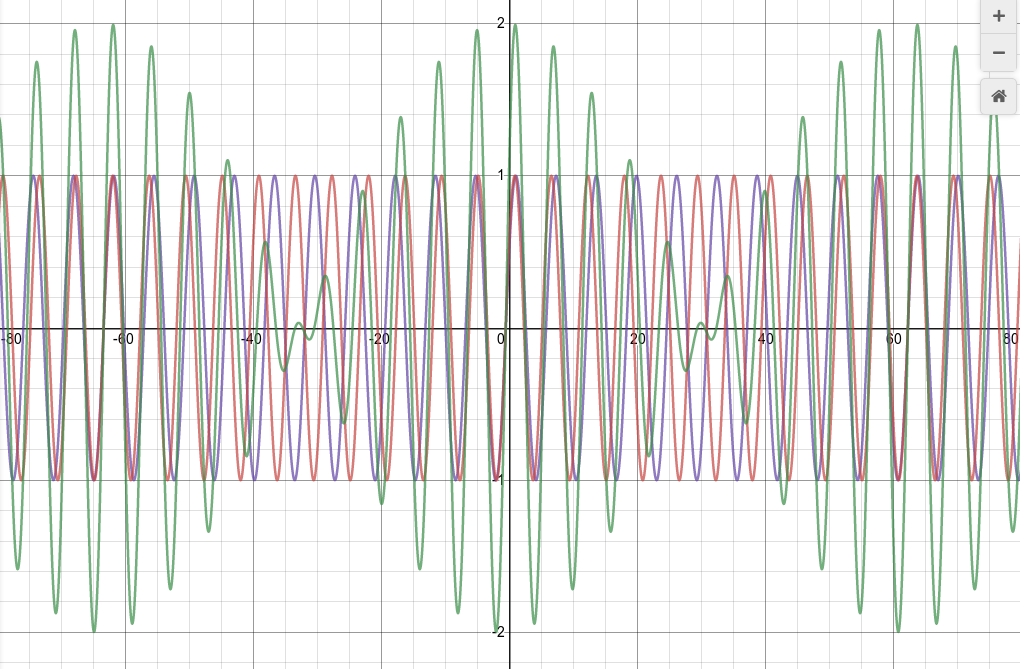The width and height of the screenshot is (1020, 669).
Task: Click the origin label 0
Action: pyautogui.click(x=501, y=339)
